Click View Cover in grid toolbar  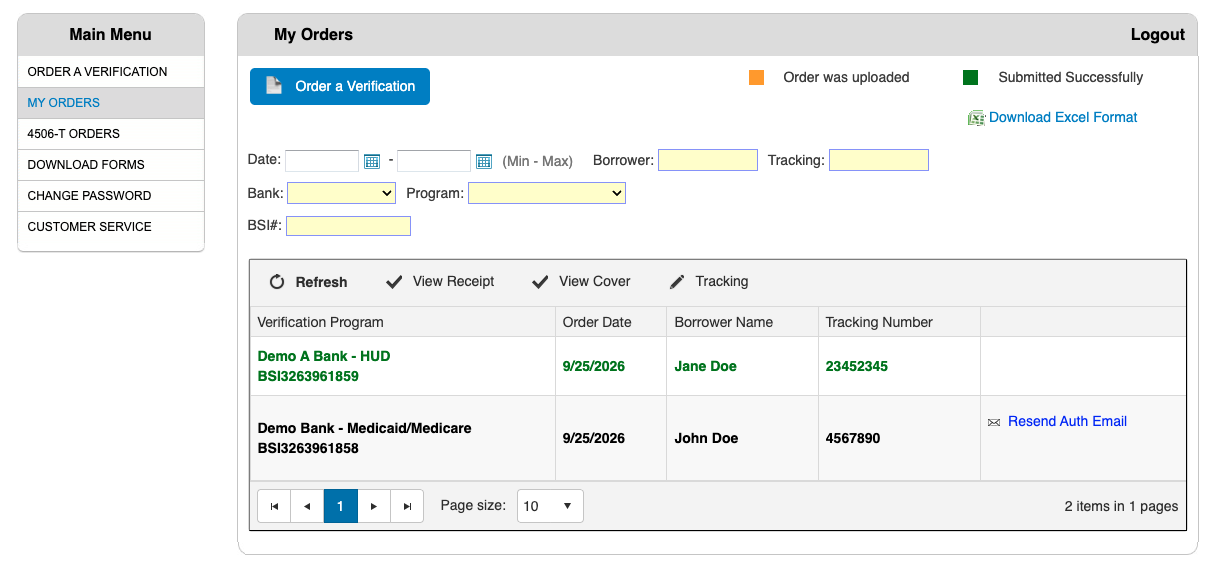pyautogui.click(x=581, y=282)
